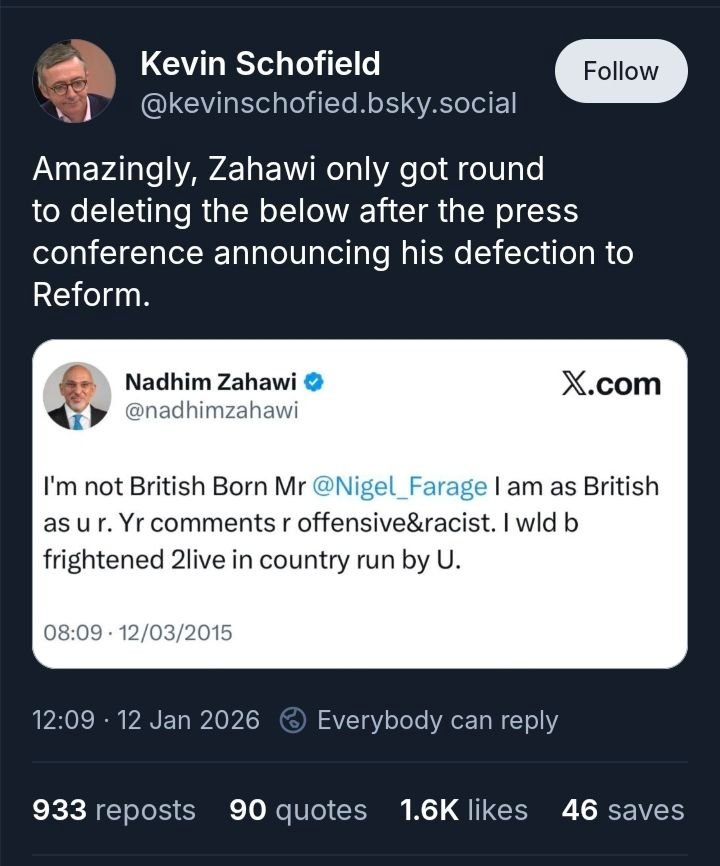Click the blue verified badge icon
The width and height of the screenshot is (720, 866).
[x=313, y=381]
